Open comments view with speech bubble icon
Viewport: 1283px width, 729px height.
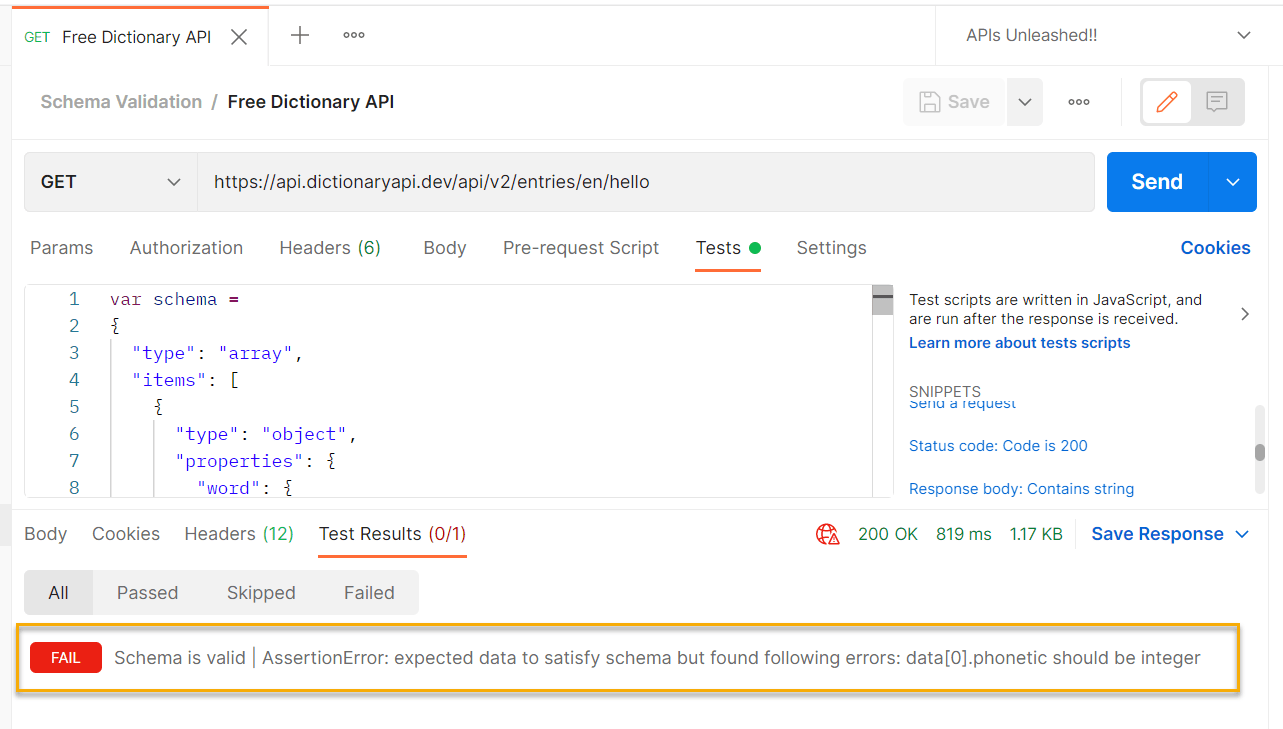[1217, 102]
